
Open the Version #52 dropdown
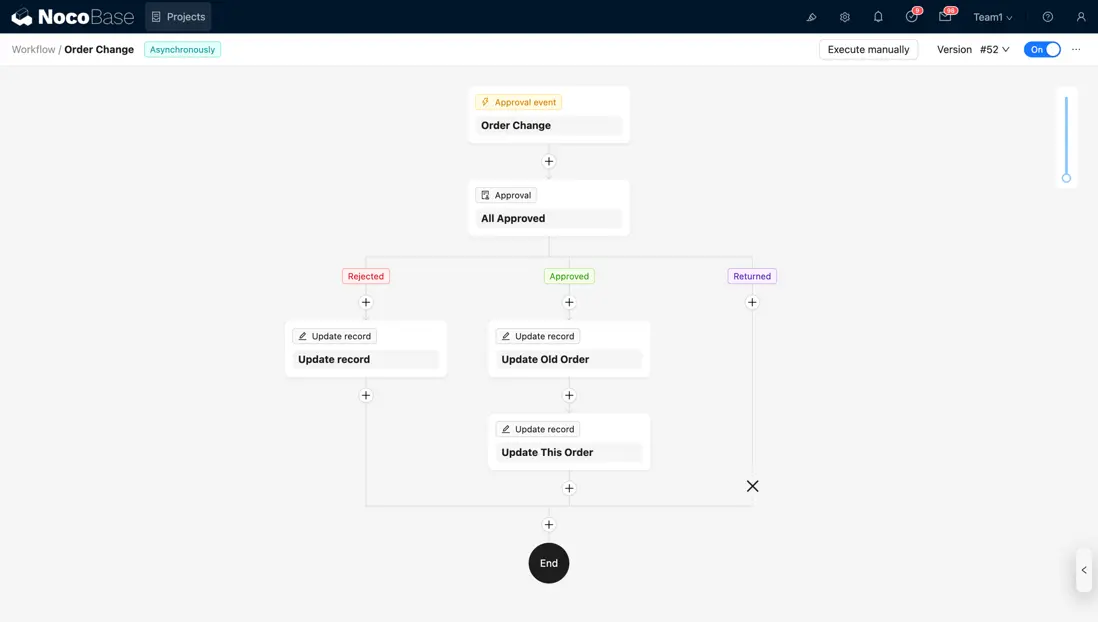pyautogui.click(x=990, y=48)
